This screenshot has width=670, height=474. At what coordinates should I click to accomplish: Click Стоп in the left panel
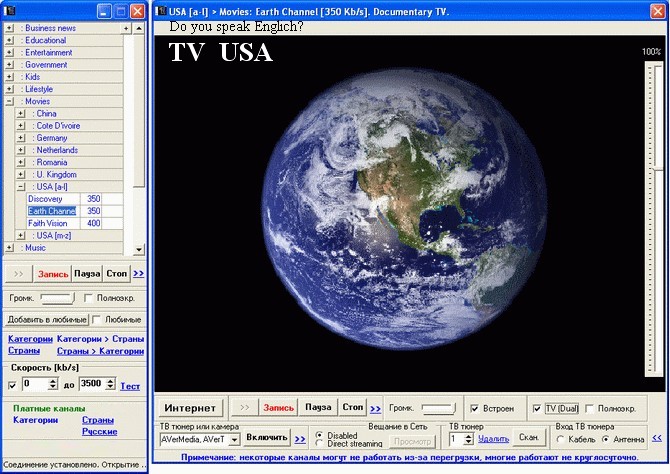pyautogui.click(x=117, y=274)
